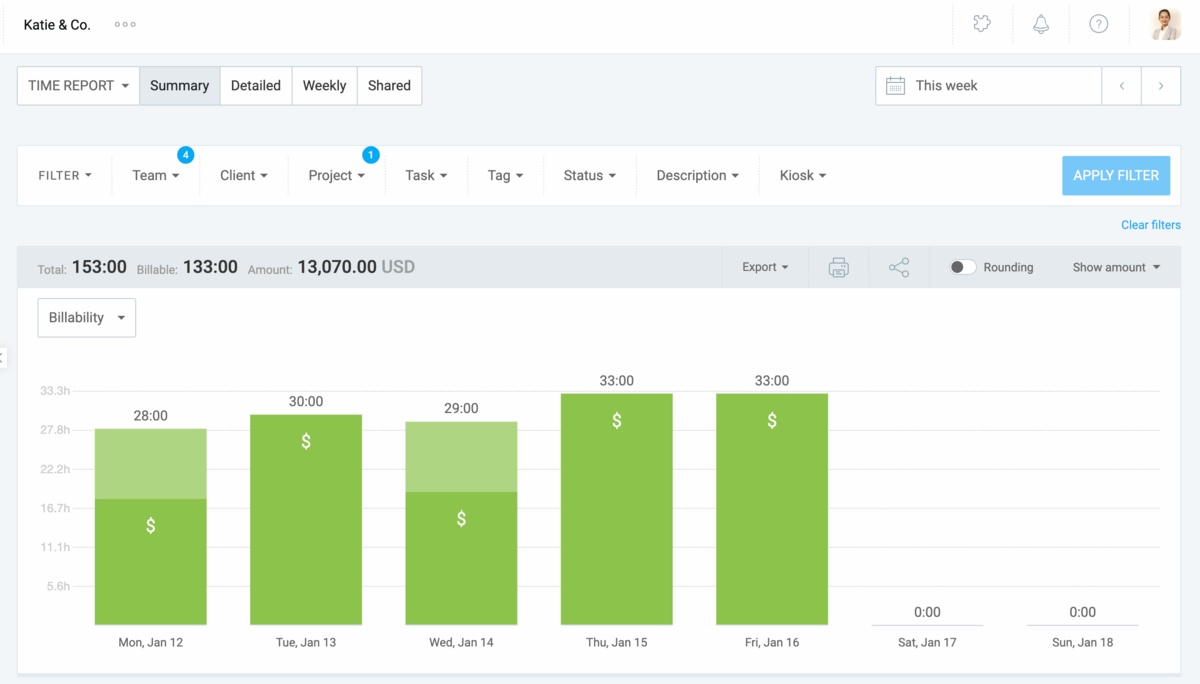1200x684 pixels.
Task: Open the Billability dropdown
Action: pyautogui.click(x=86, y=317)
